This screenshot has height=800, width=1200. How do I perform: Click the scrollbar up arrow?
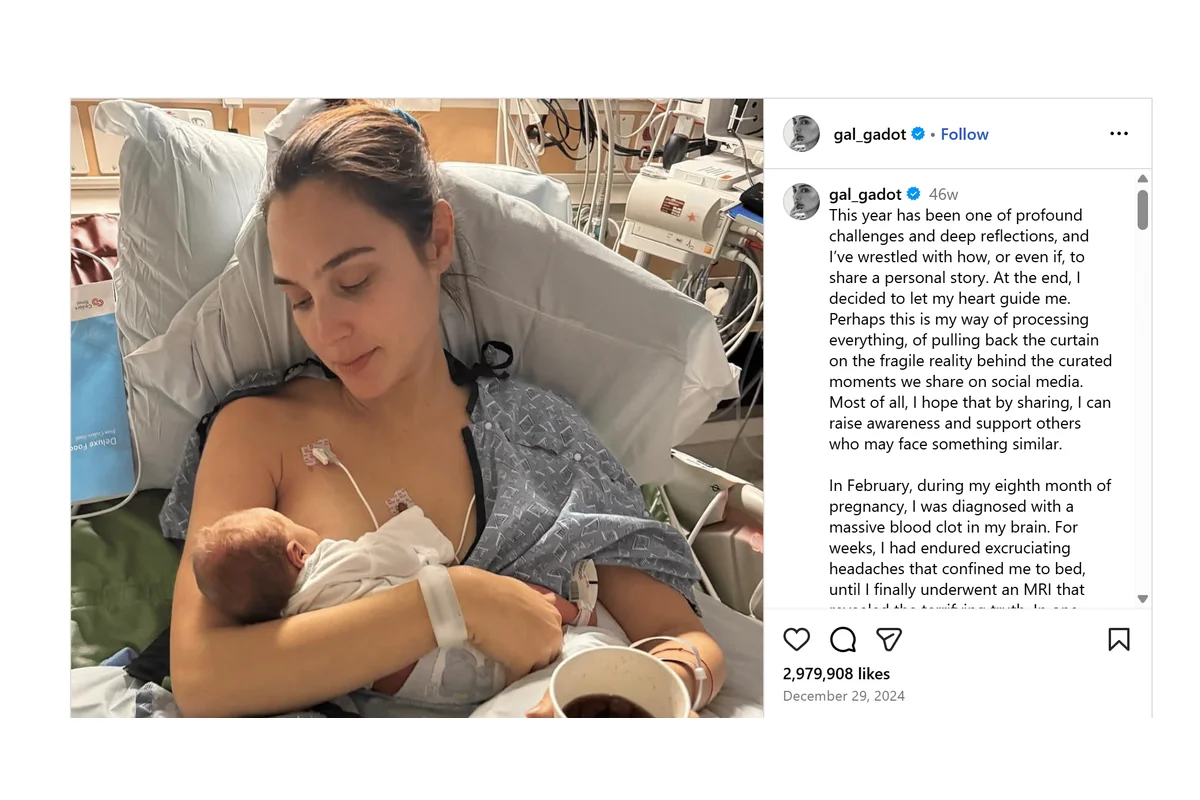(1143, 179)
